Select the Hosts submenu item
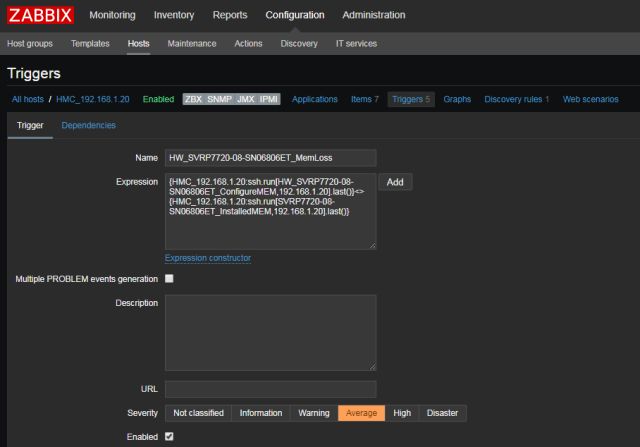 [138, 44]
